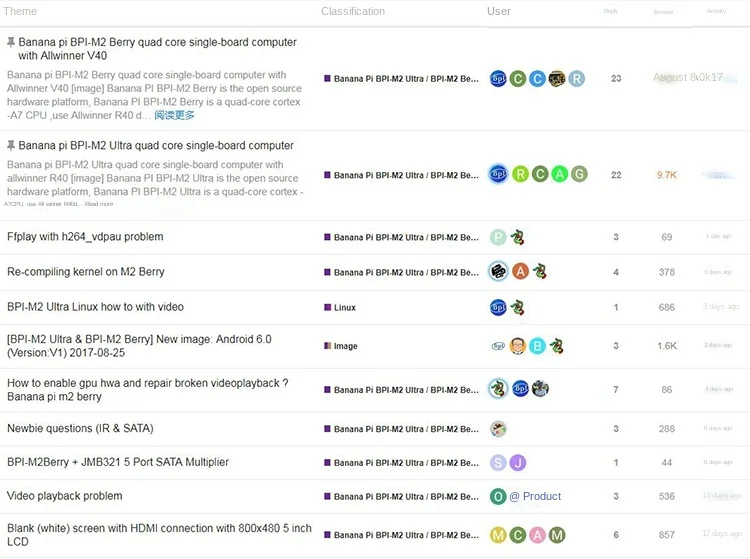Open the 'Video playback problem' topic
The image size is (750, 559).
[x=65, y=496]
